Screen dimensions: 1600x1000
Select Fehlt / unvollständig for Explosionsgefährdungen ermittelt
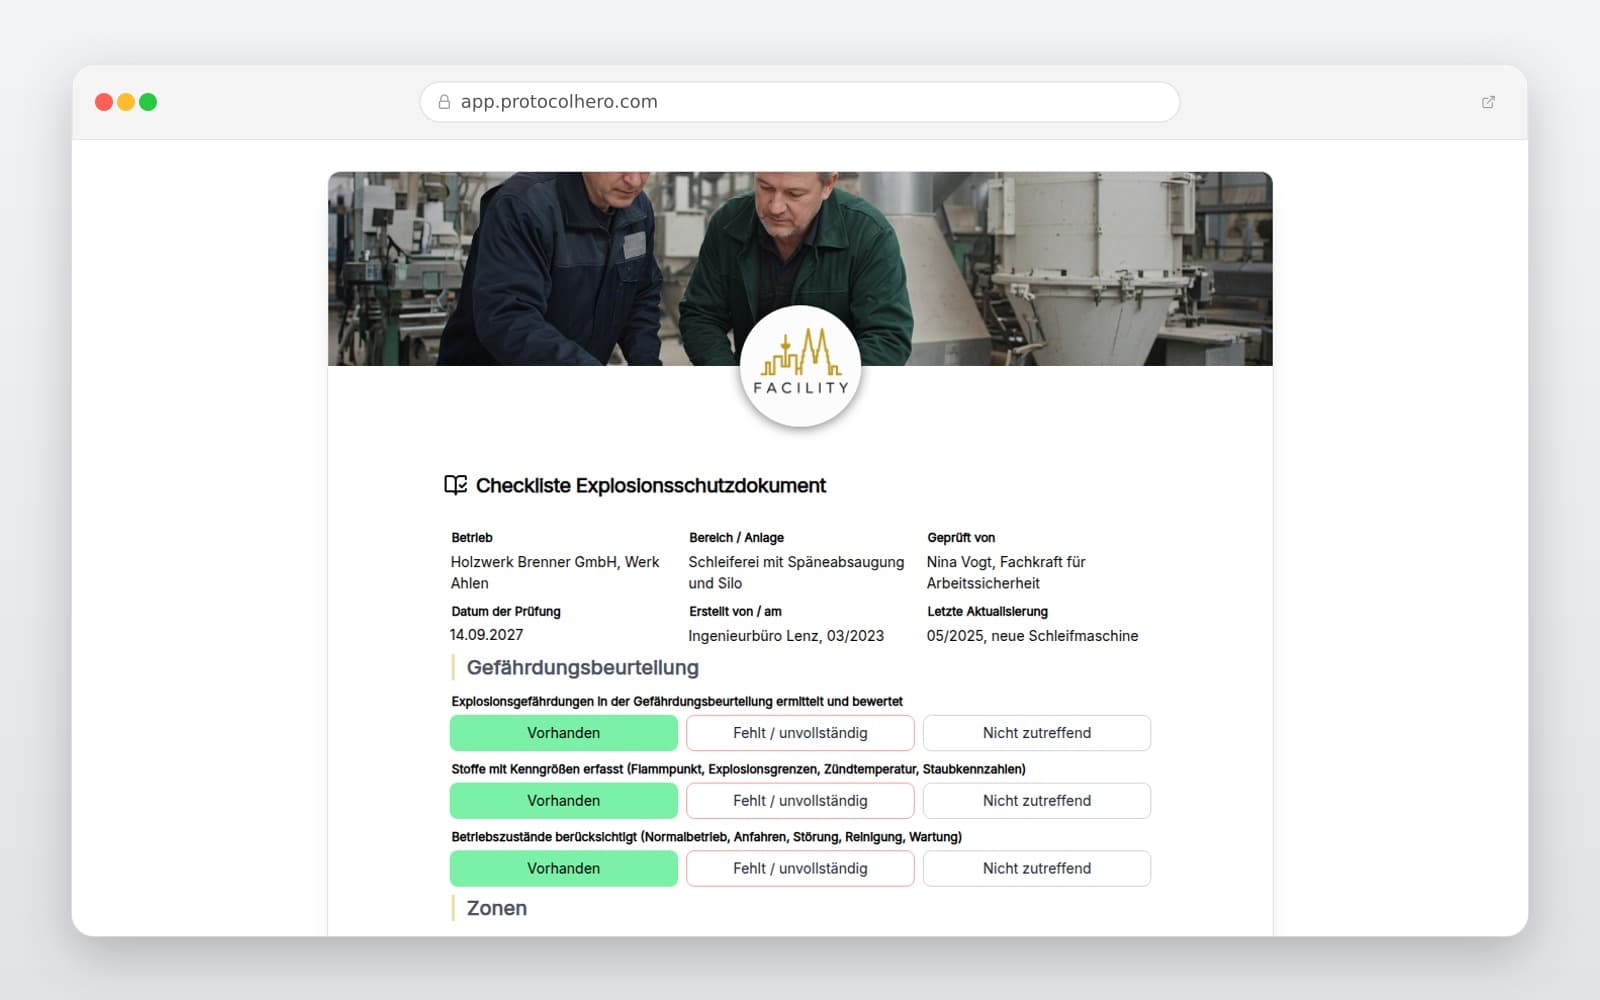(x=800, y=733)
